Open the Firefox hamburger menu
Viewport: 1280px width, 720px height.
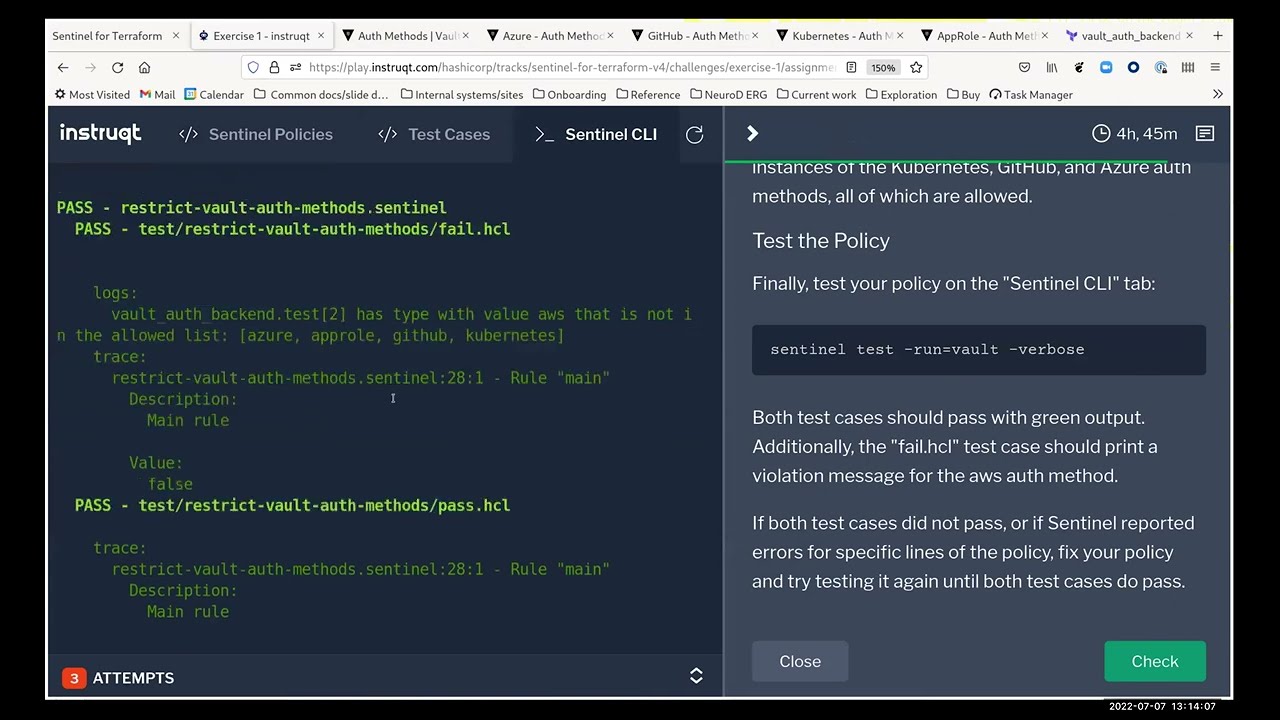point(1214,67)
